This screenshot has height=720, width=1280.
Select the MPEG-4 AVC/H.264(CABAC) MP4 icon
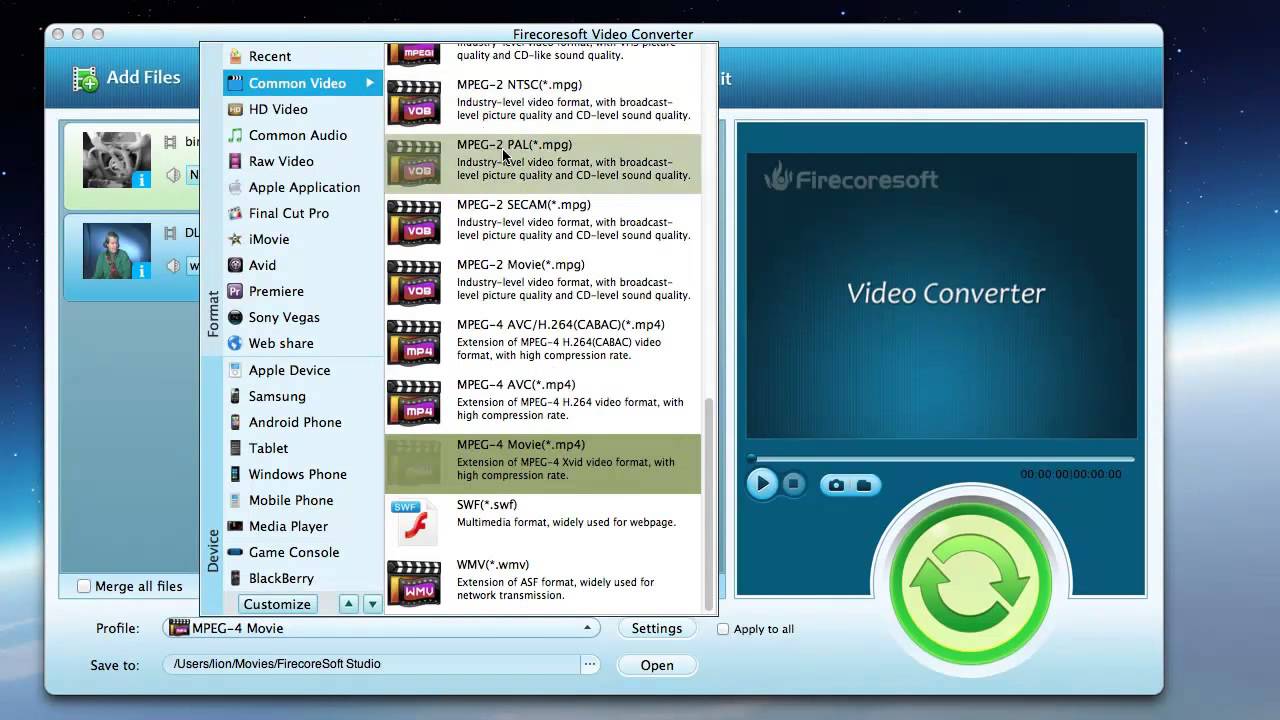click(414, 342)
